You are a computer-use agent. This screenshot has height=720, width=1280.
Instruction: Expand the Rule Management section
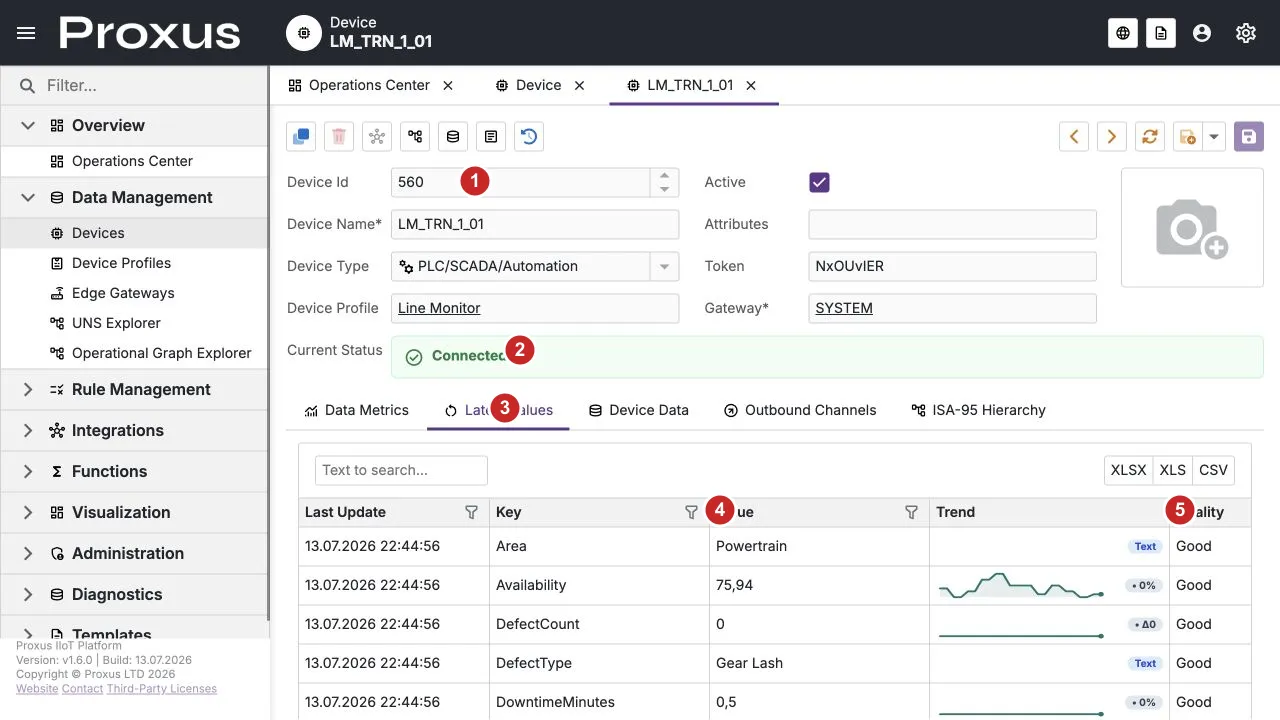[x=28, y=389]
